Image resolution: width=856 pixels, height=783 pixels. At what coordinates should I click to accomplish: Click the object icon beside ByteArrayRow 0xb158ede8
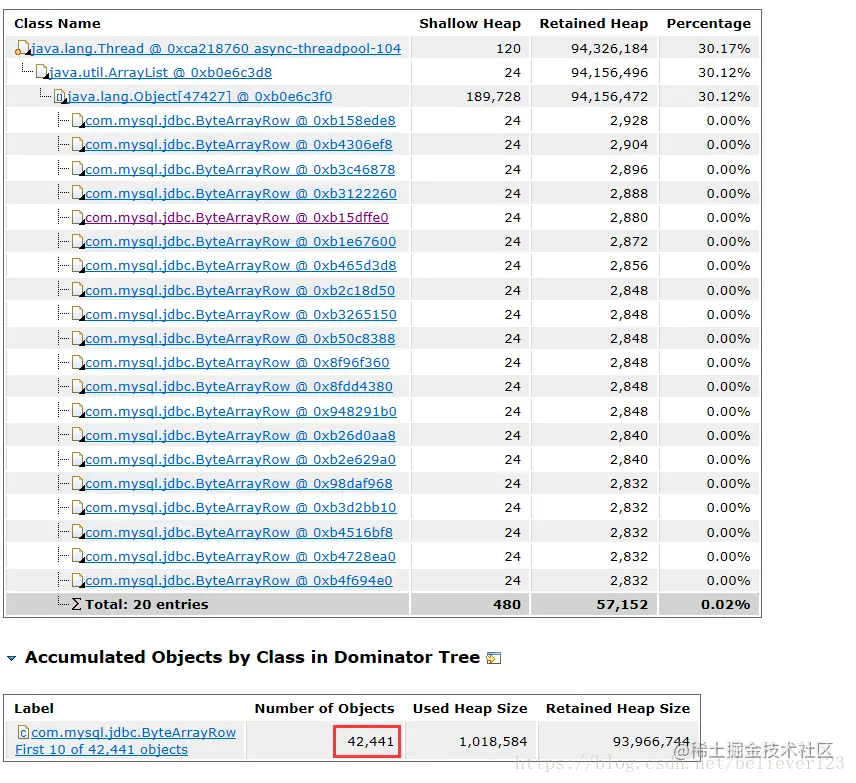point(78,121)
